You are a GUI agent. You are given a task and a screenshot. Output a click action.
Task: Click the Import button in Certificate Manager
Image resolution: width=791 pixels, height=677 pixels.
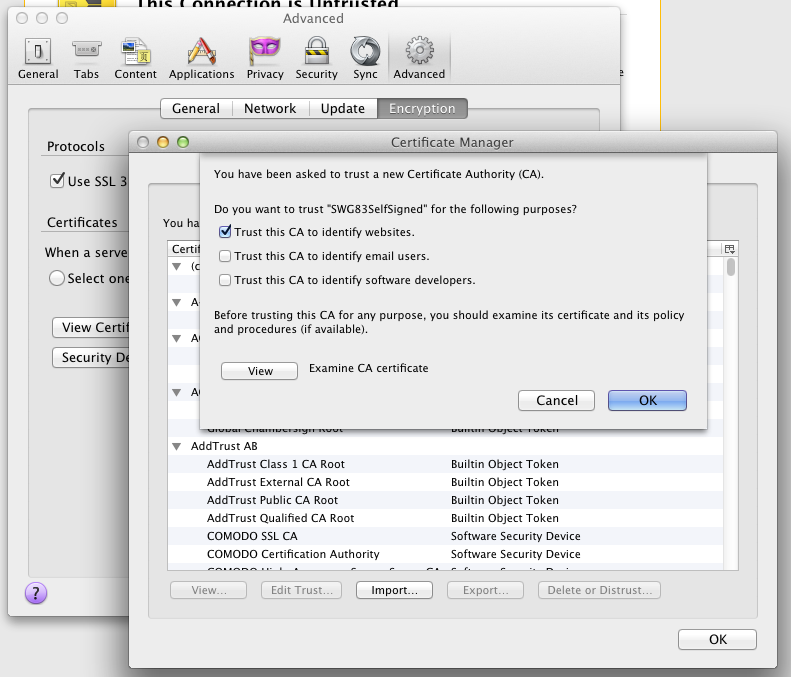point(394,590)
